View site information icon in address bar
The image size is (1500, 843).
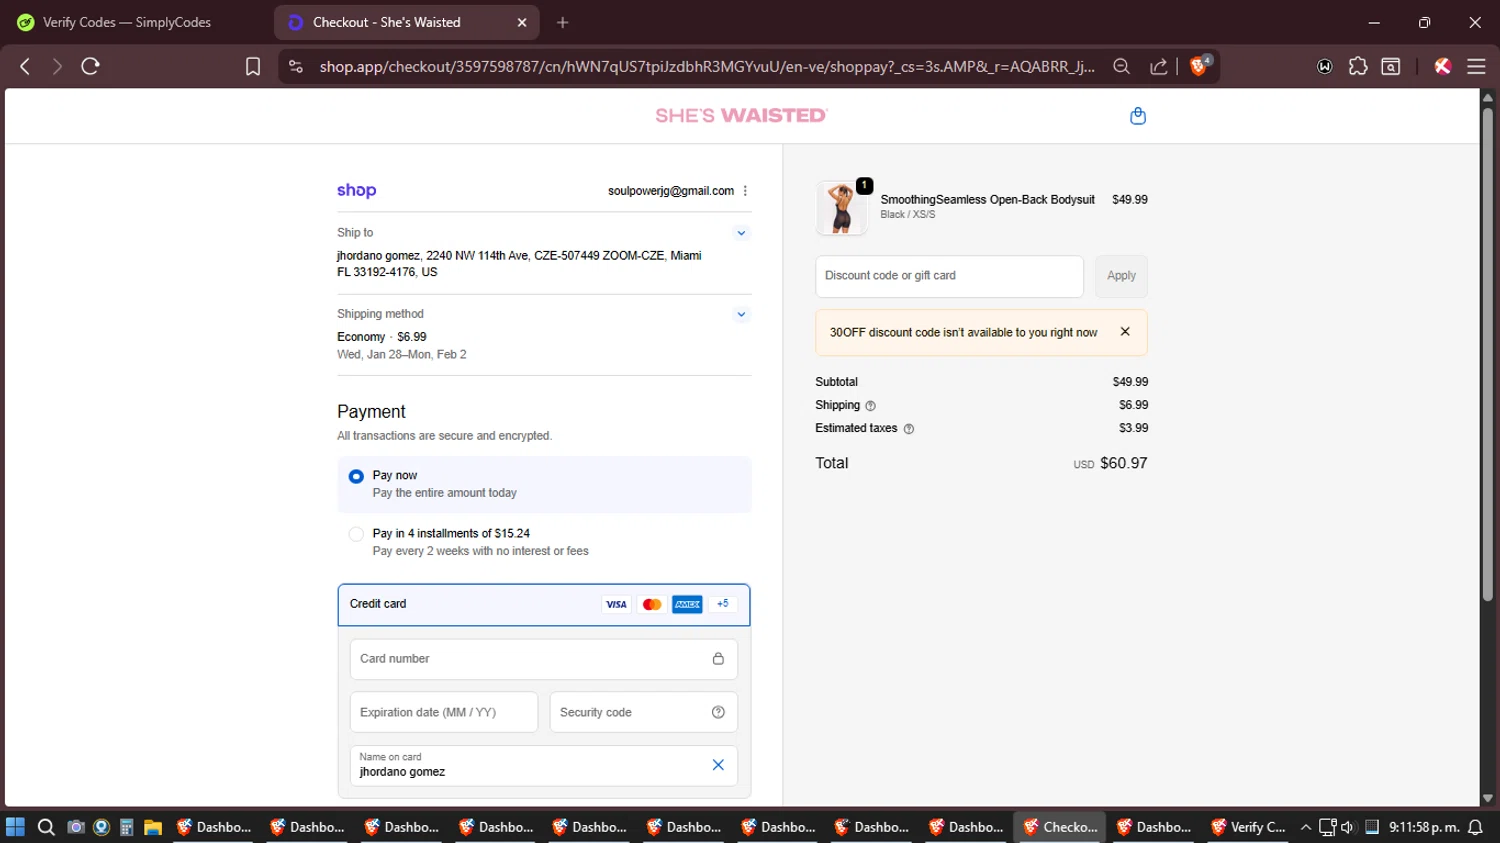pos(295,66)
